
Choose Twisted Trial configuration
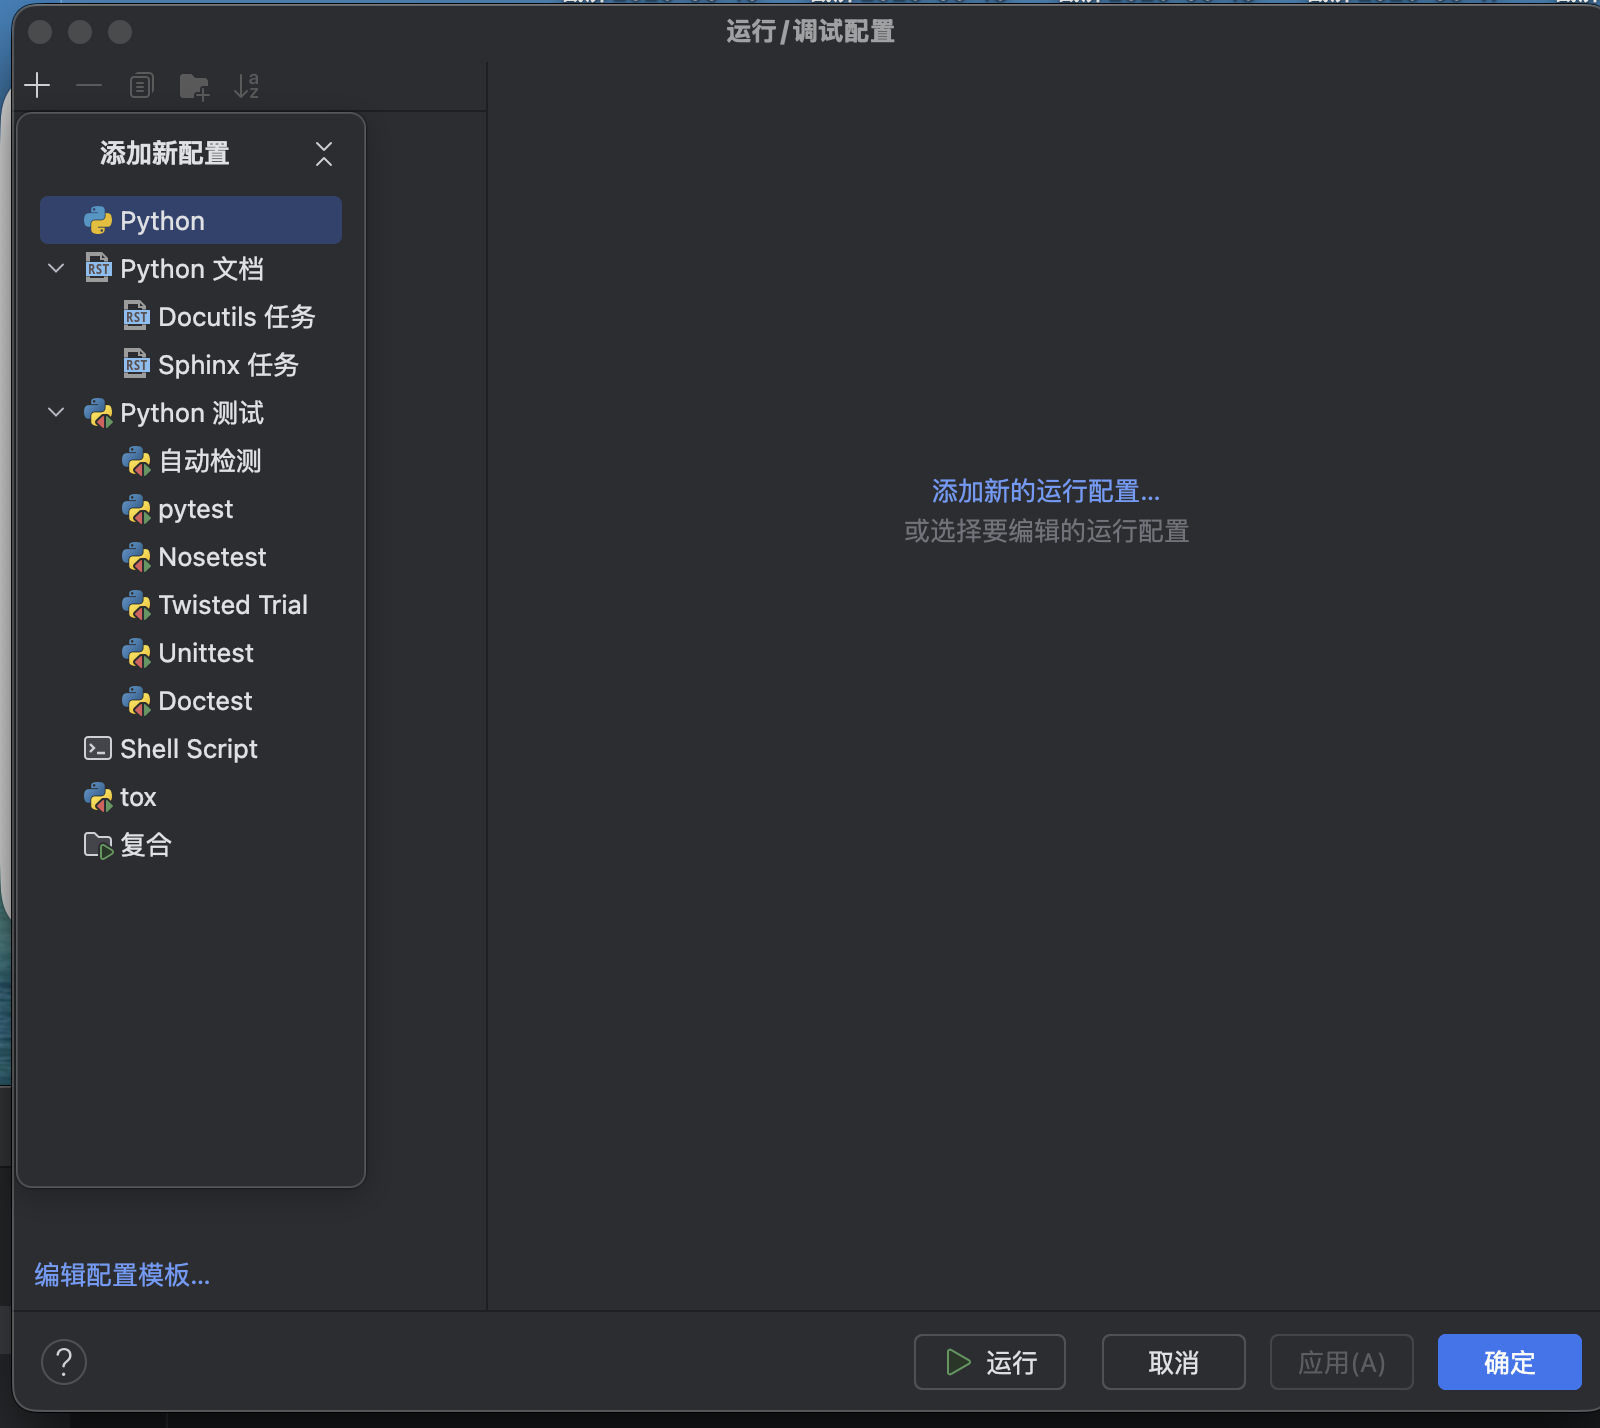tap(191, 604)
